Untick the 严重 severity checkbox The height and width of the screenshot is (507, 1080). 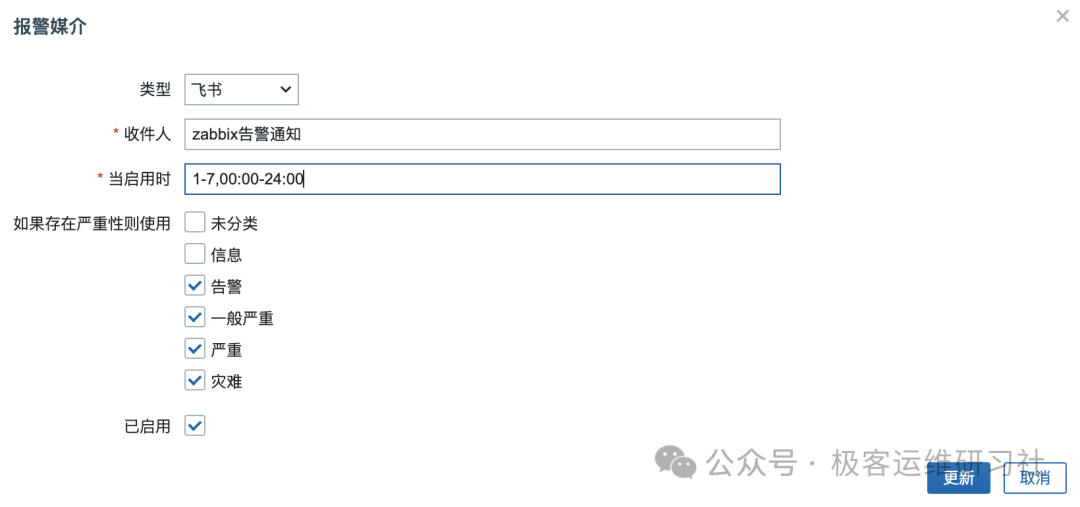(195, 349)
